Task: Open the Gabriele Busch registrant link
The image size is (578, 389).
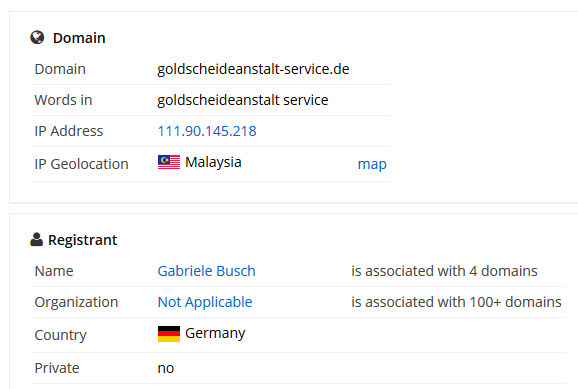Action: coord(206,271)
